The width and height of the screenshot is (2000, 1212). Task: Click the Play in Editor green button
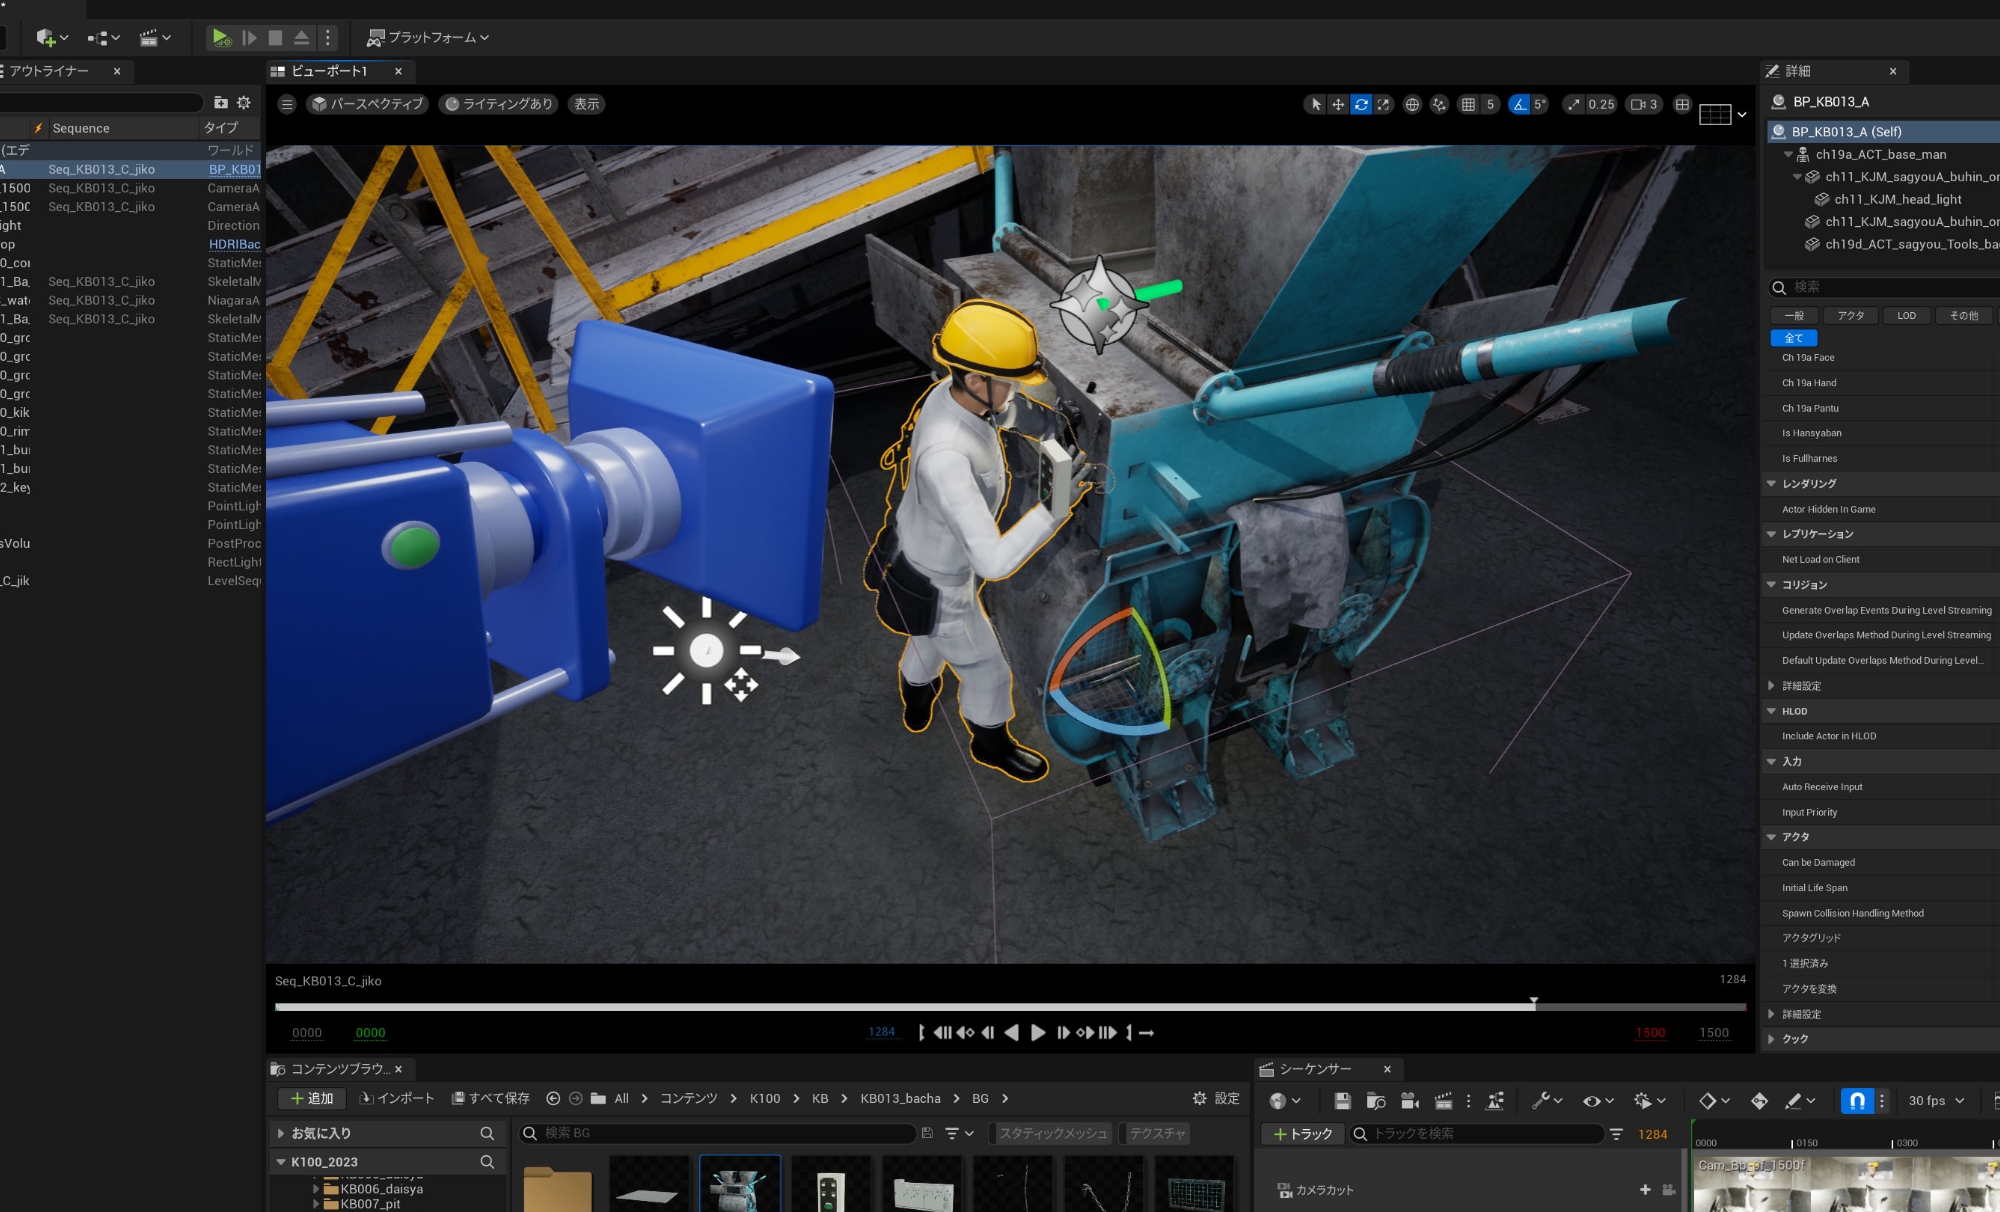[221, 38]
